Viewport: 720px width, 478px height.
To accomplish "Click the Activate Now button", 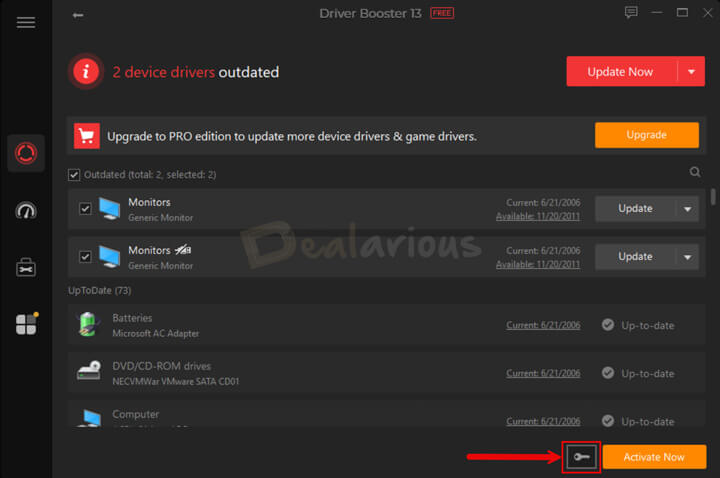I will pos(654,457).
